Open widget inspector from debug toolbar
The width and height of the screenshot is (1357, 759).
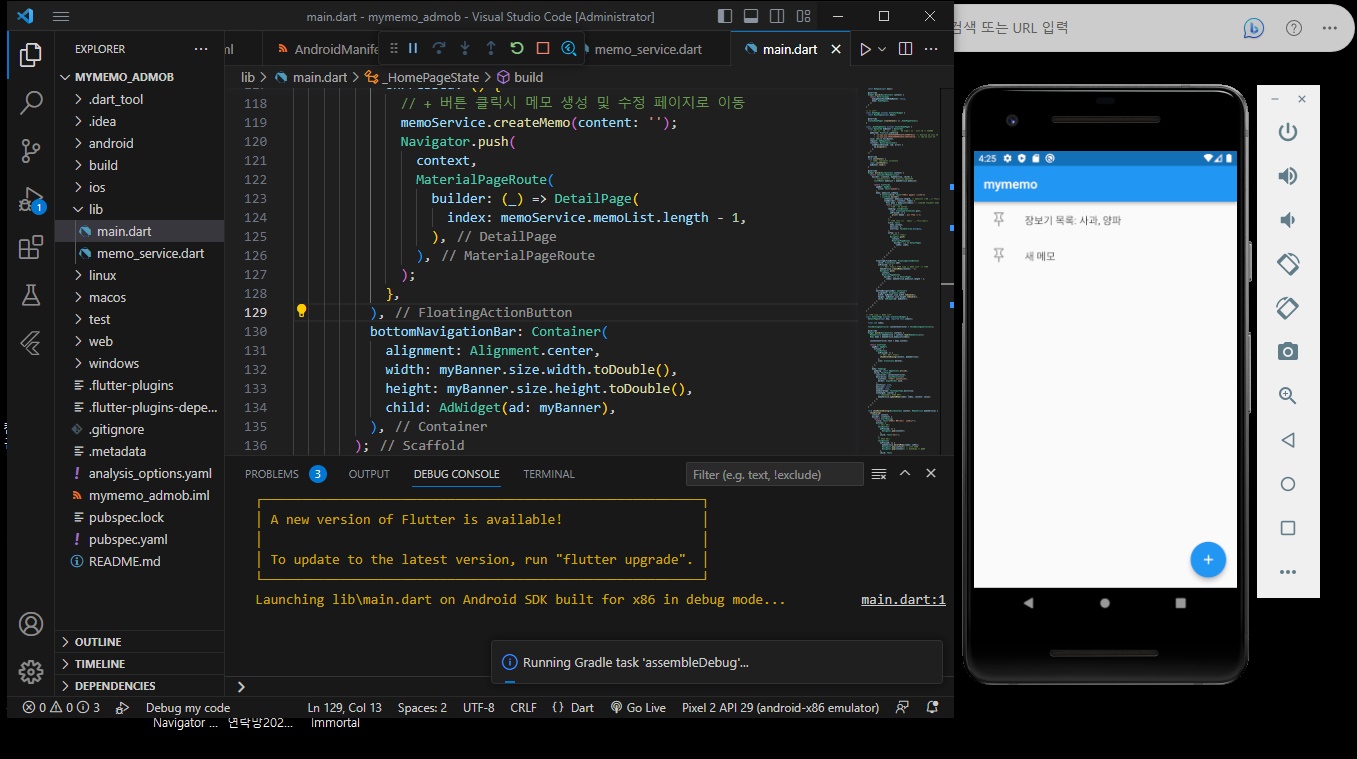569,48
